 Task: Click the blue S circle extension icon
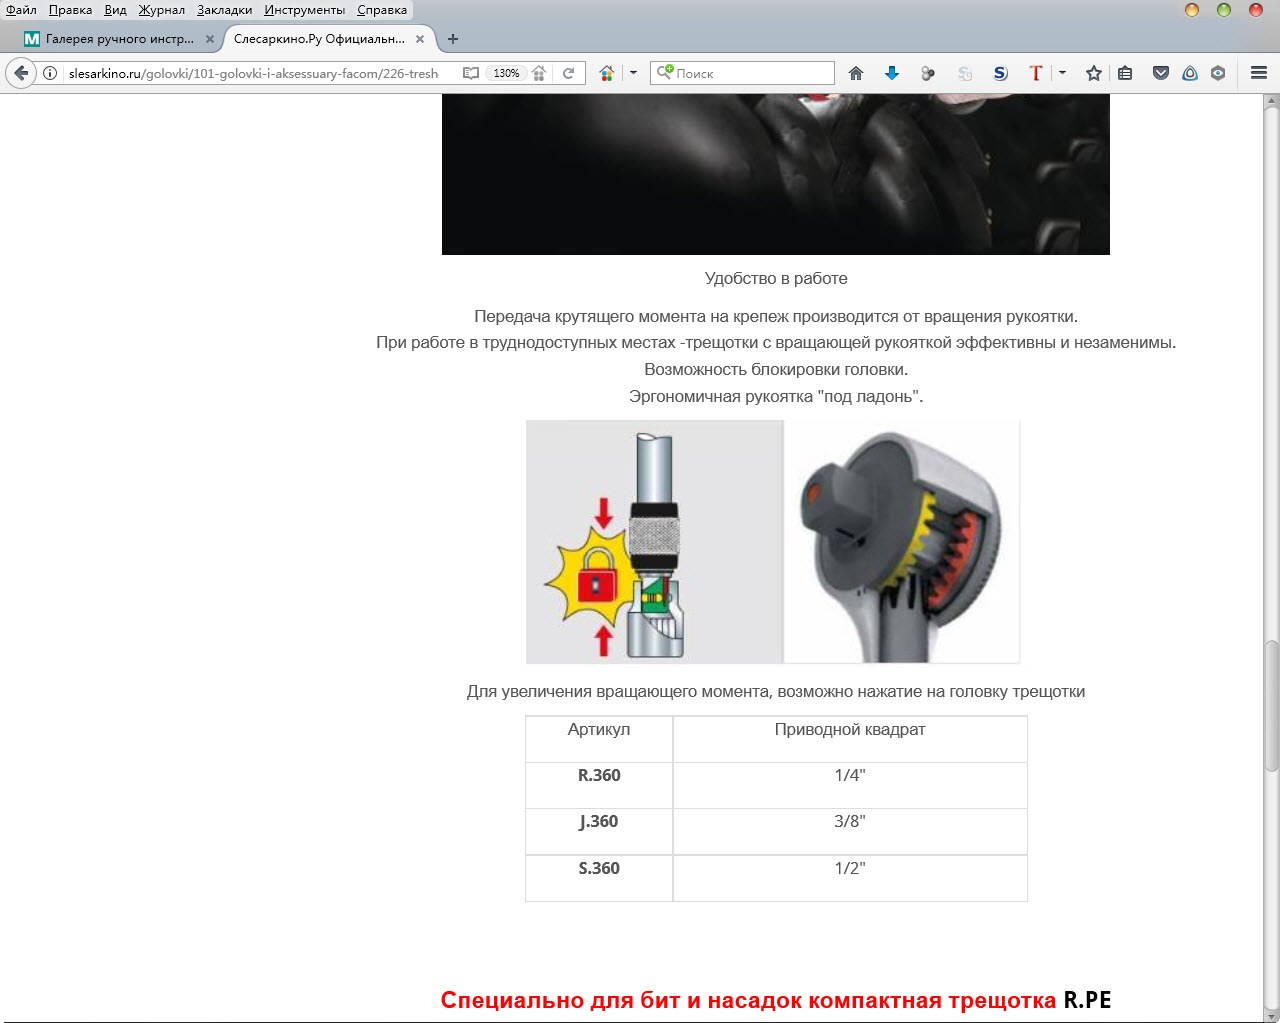[x=1000, y=73]
